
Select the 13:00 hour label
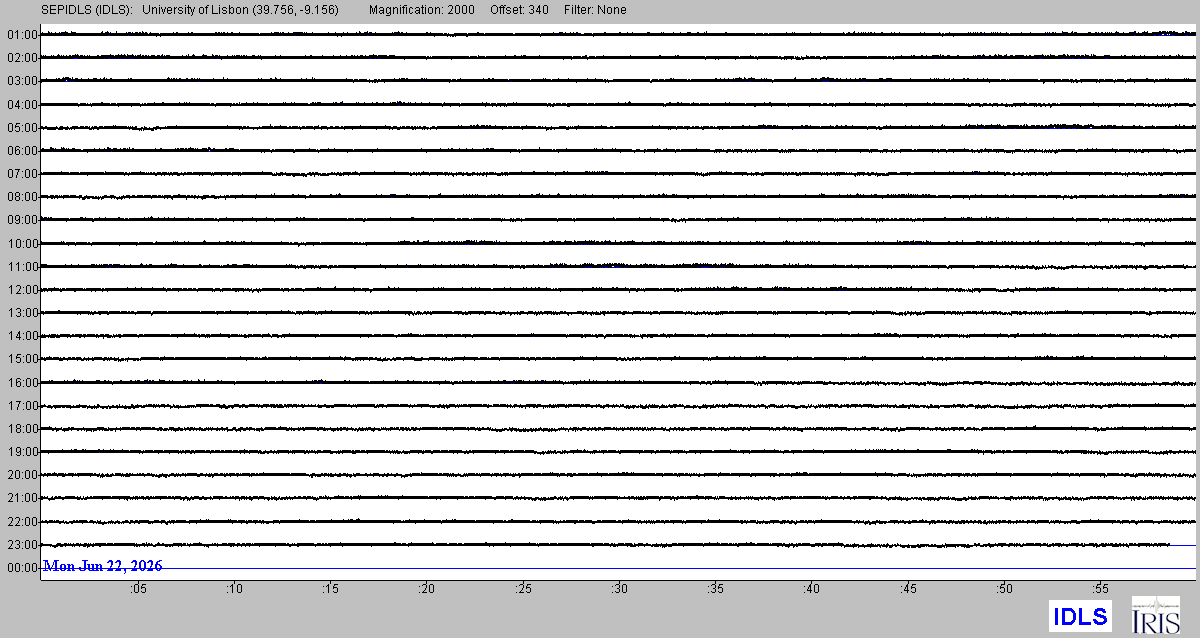(x=22, y=313)
